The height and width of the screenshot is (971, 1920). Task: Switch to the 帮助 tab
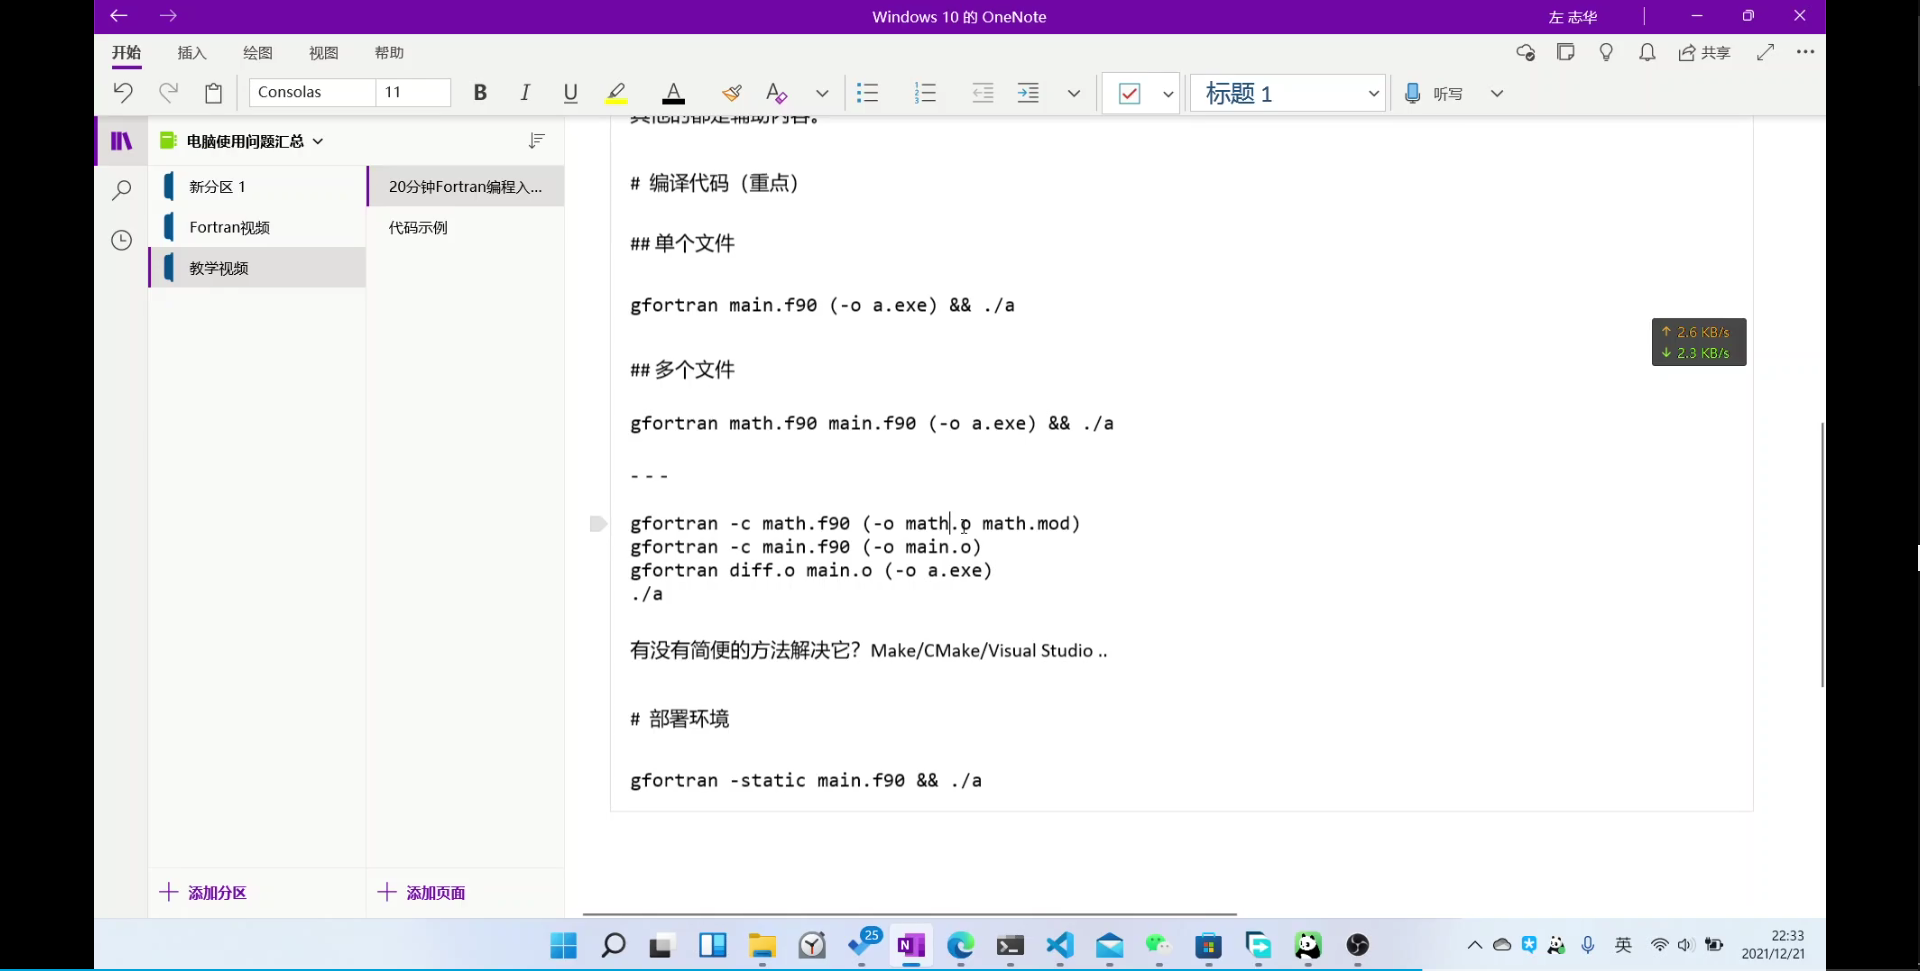pos(389,53)
